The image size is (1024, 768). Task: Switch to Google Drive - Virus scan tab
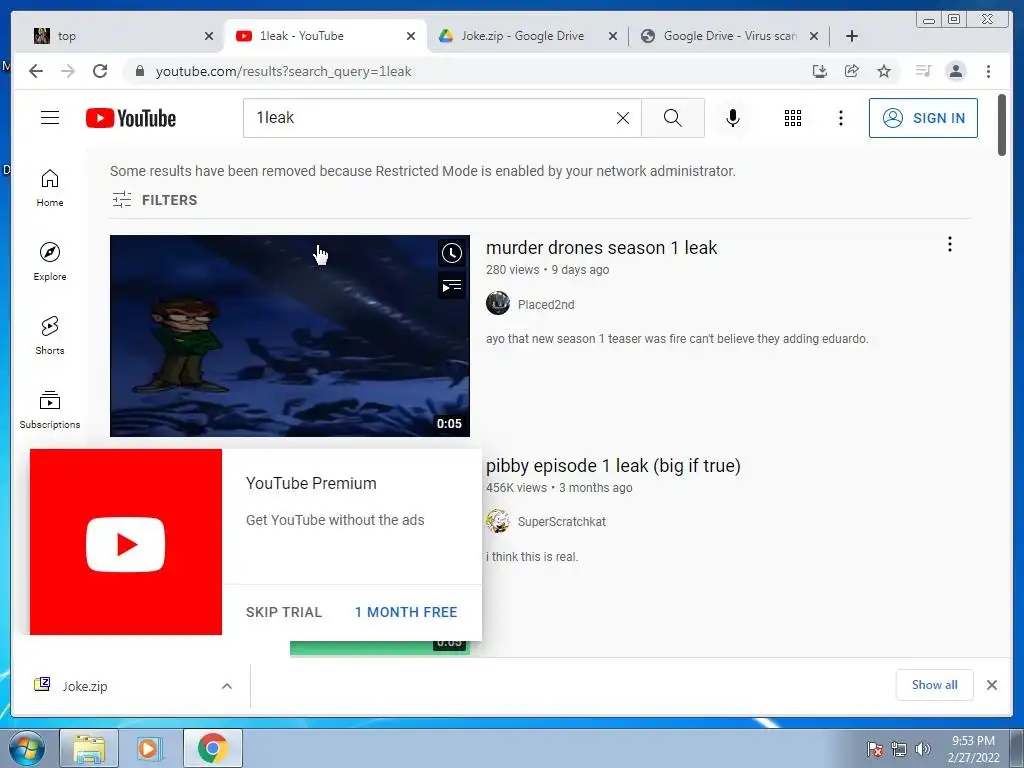(x=729, y=36)
